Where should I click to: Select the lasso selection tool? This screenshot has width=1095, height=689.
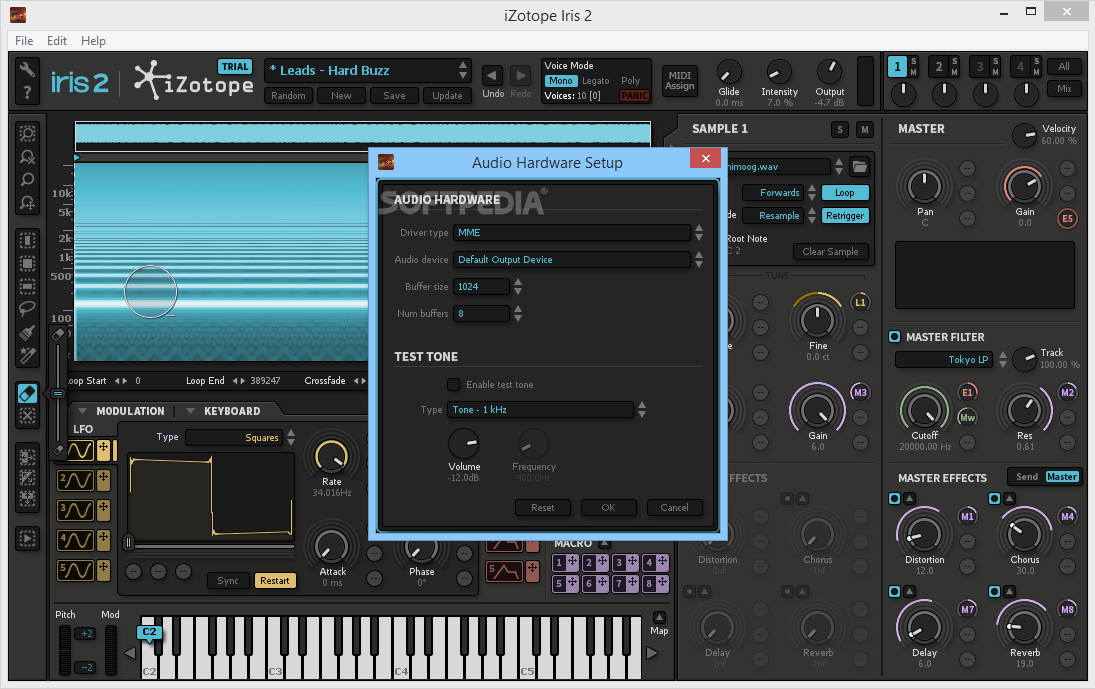click(27, 308)
